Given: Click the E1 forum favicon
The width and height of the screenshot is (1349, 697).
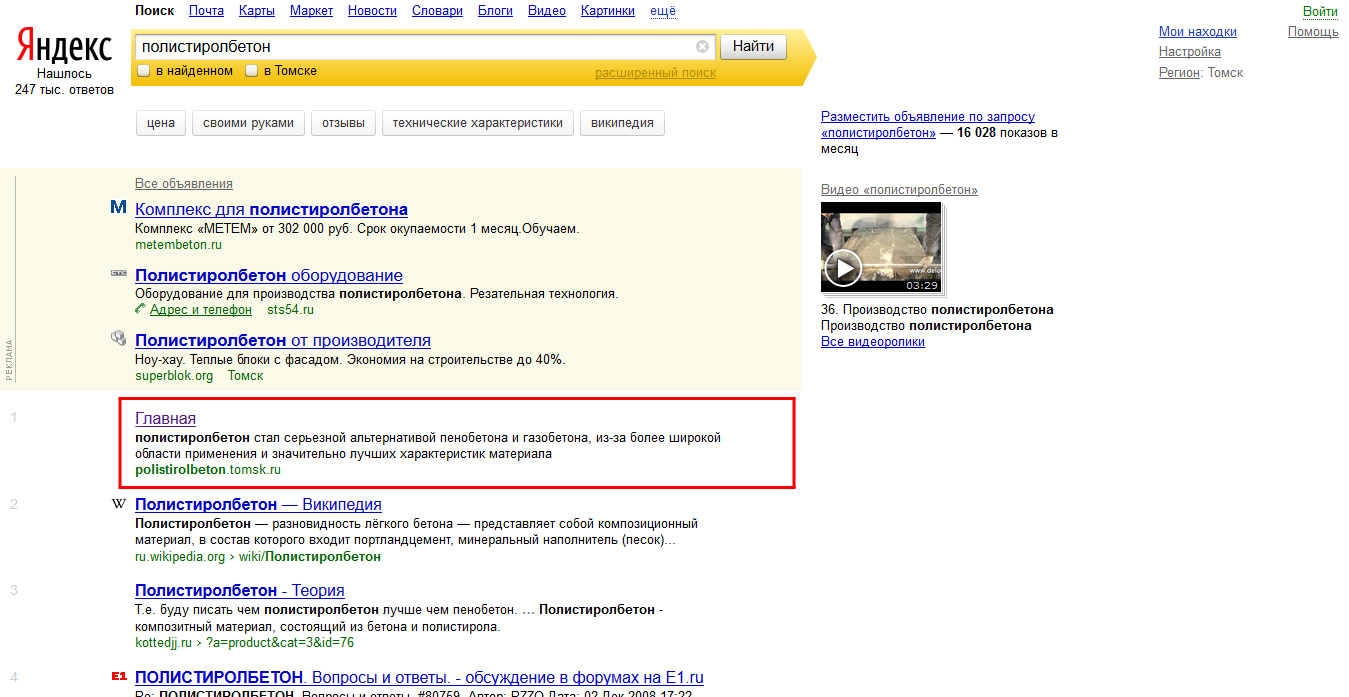Looking at the screenshot, I should 119,677.
